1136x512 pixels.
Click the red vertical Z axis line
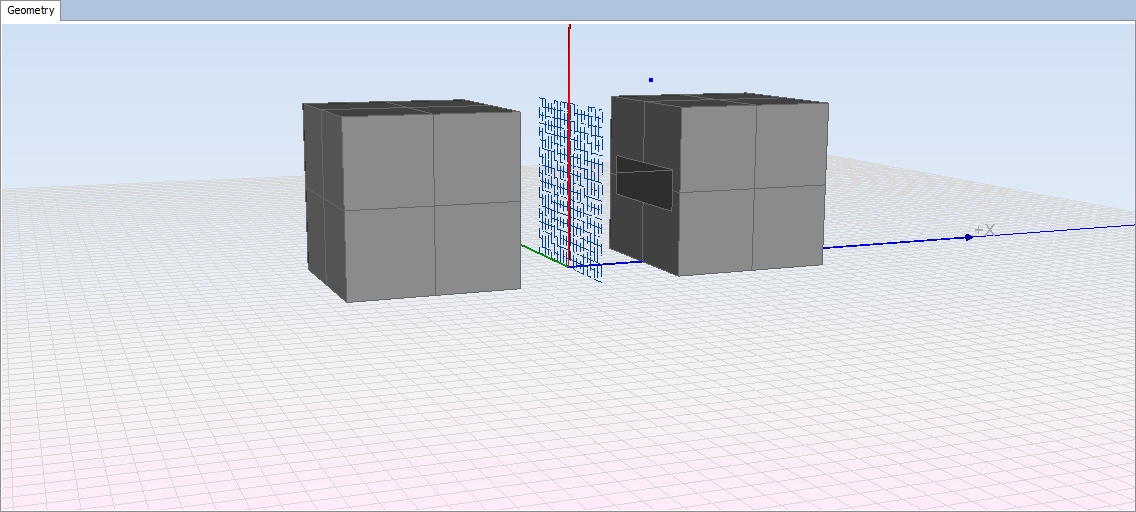569,60
